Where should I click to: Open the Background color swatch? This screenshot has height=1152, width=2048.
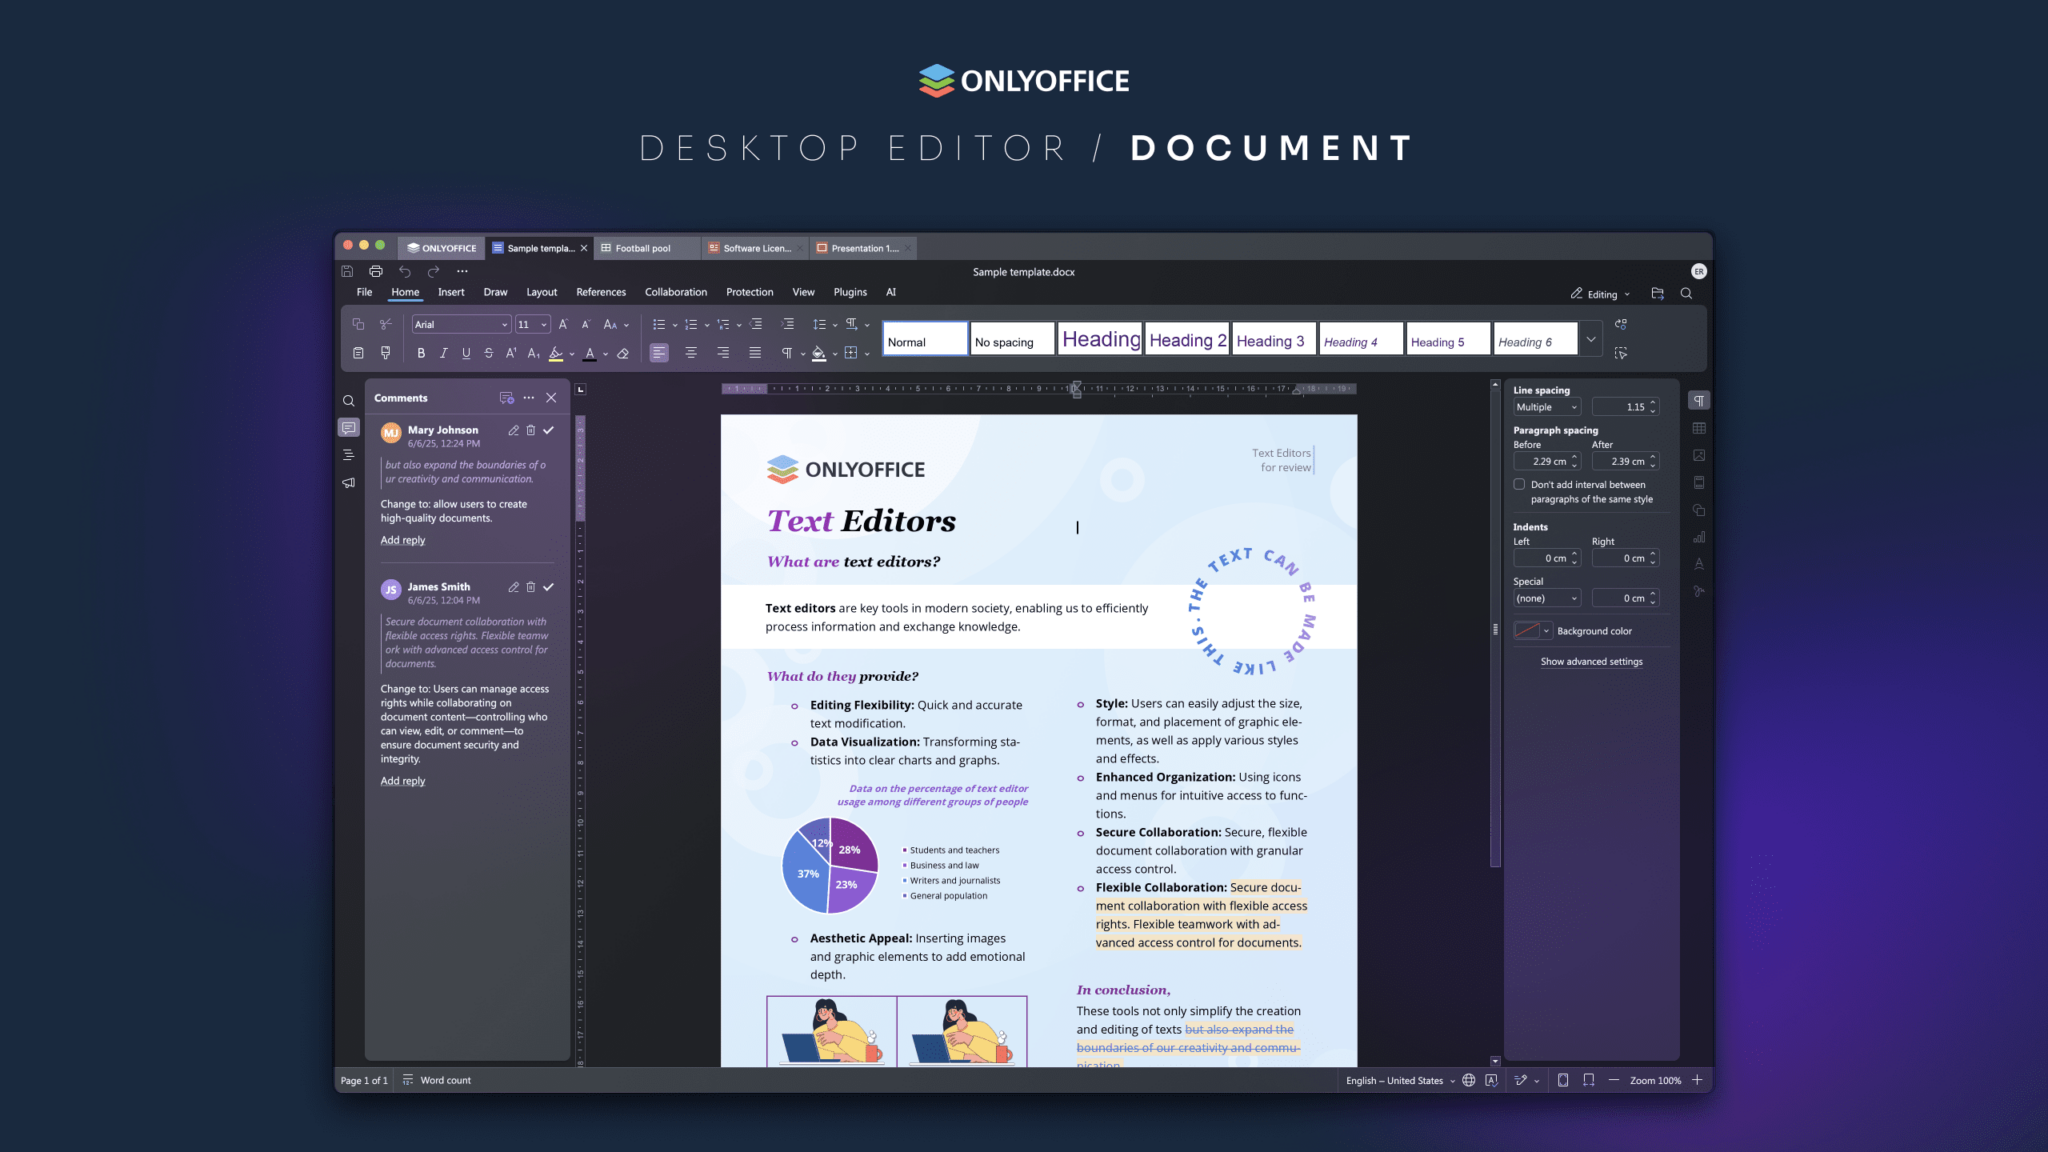click(x=1528, y=630)
